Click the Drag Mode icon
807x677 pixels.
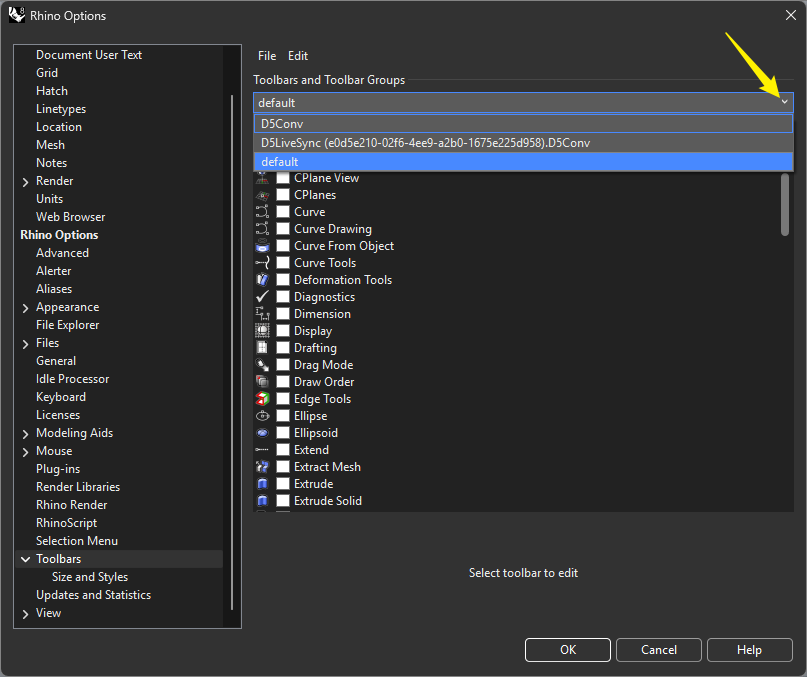[x=262, y=365]
